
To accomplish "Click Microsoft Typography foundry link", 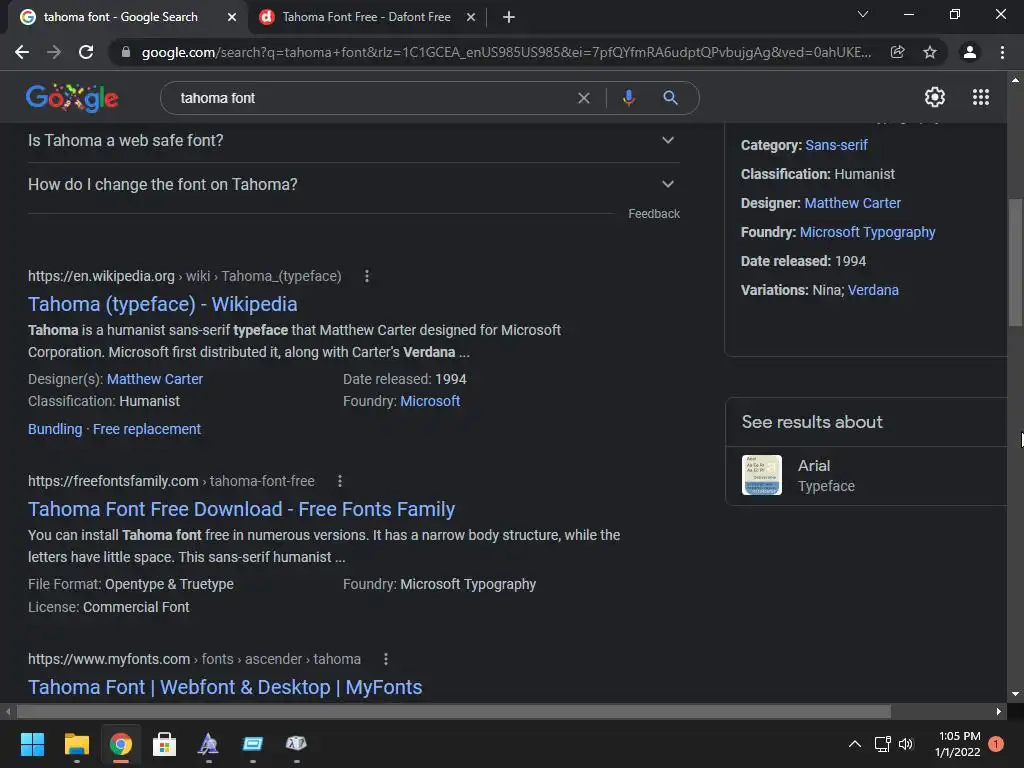I will tap(867, 232).
